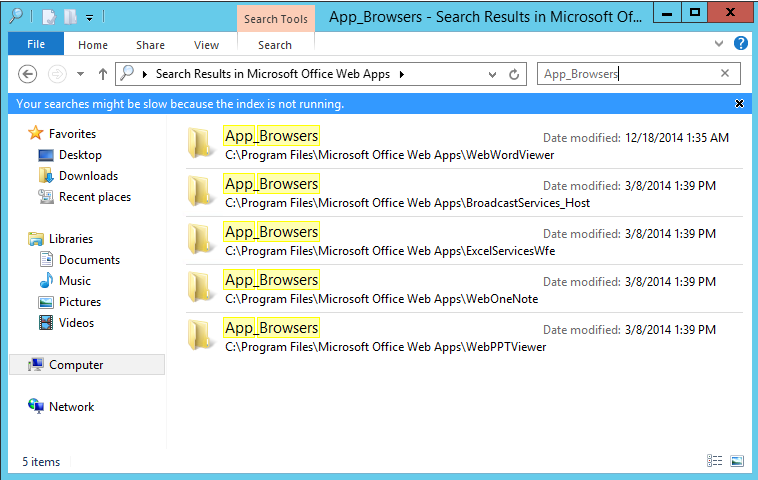Viewport: 758px width, 480px height.
Task: Click folder icon of the WebOneNote result
Action: click(x=201, y=287)
